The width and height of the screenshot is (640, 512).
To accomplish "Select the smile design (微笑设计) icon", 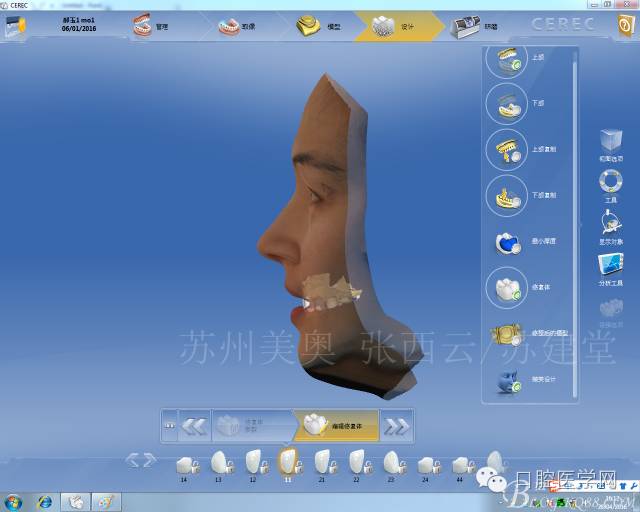I will coord(506,380).
